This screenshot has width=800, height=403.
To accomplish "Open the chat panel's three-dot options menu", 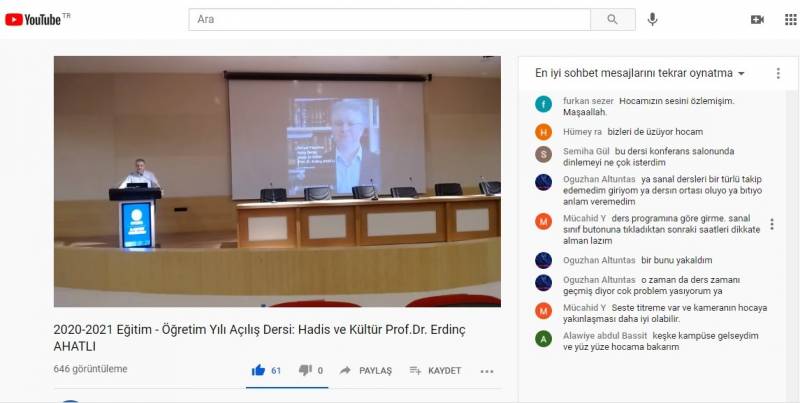I will pos(778,73).
